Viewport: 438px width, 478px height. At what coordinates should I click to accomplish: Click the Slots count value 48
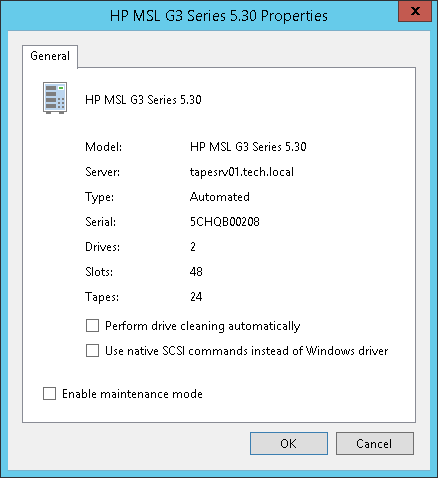[x=196, y=272]
